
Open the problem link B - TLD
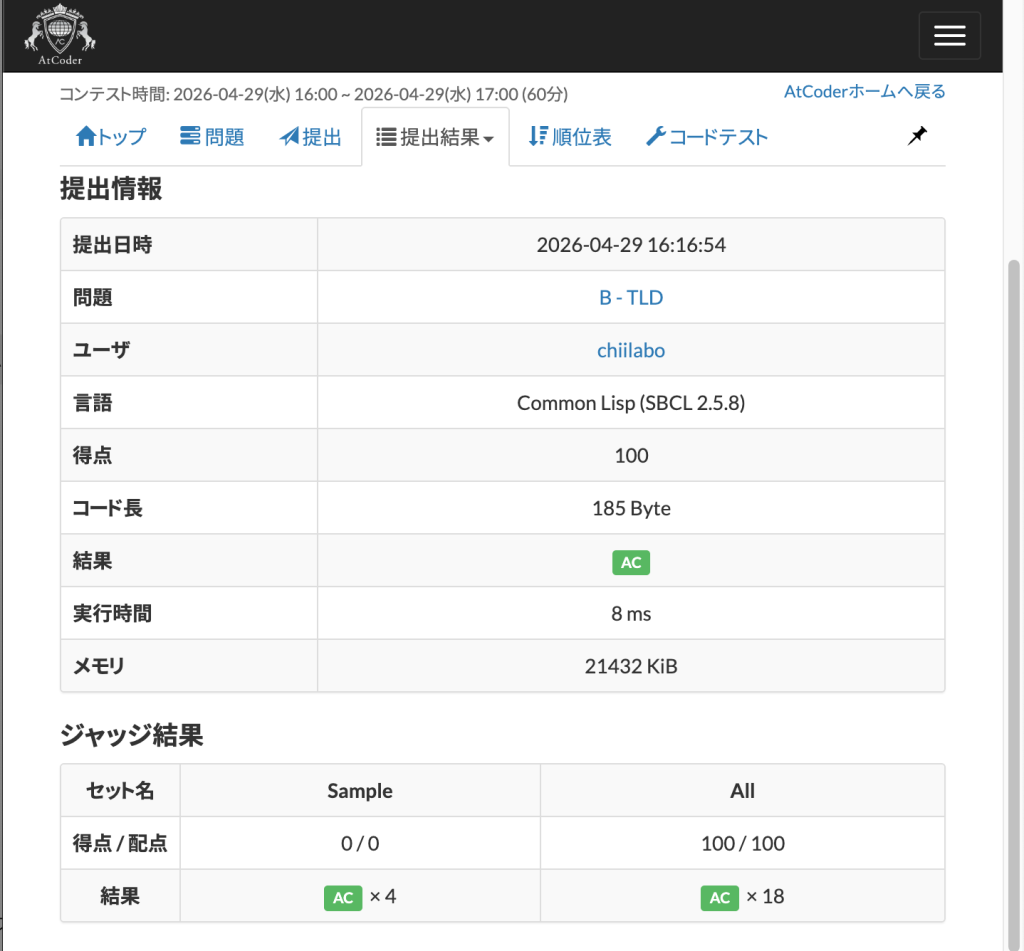point(631,296)
